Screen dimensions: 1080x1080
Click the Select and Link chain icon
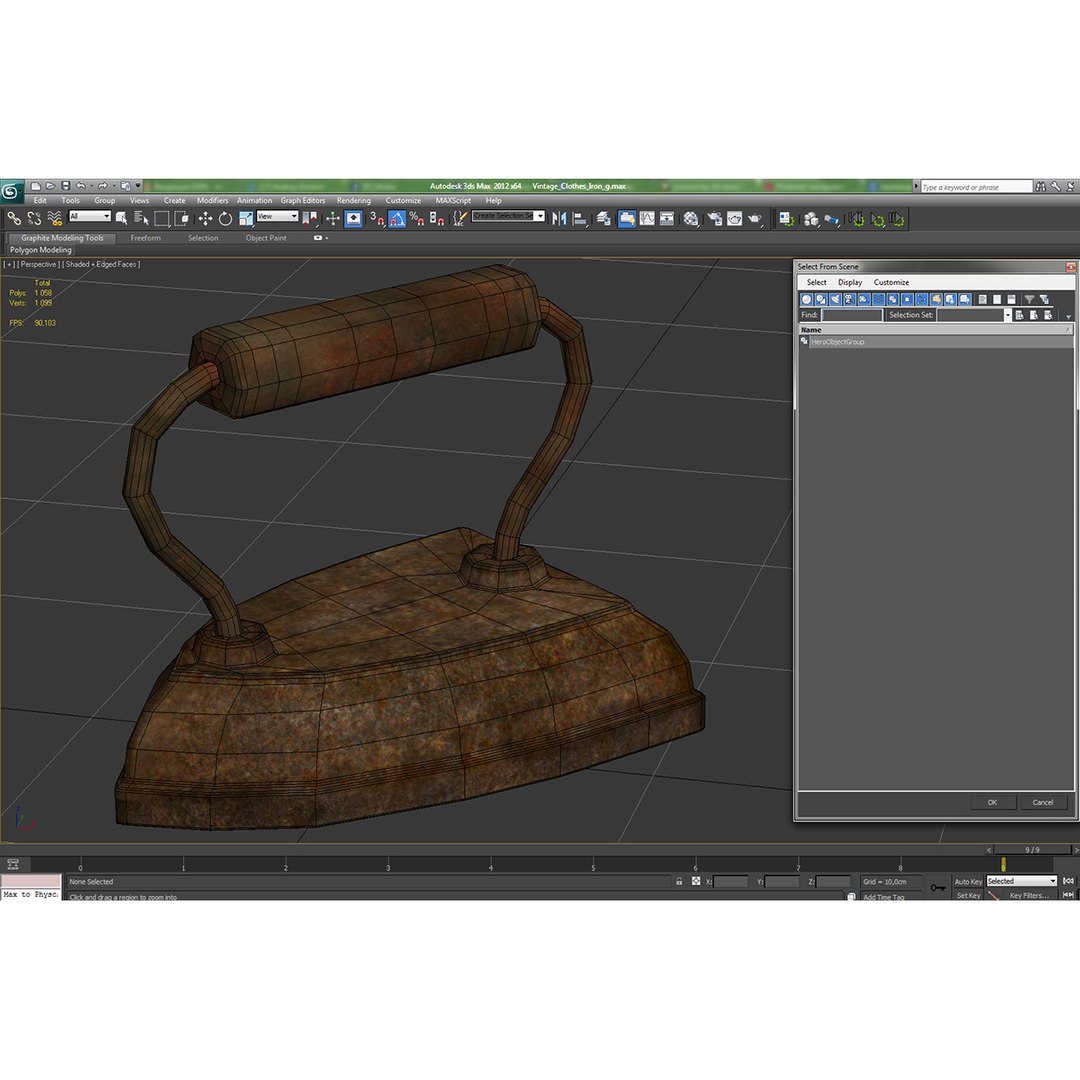click(x=14, y=219)
